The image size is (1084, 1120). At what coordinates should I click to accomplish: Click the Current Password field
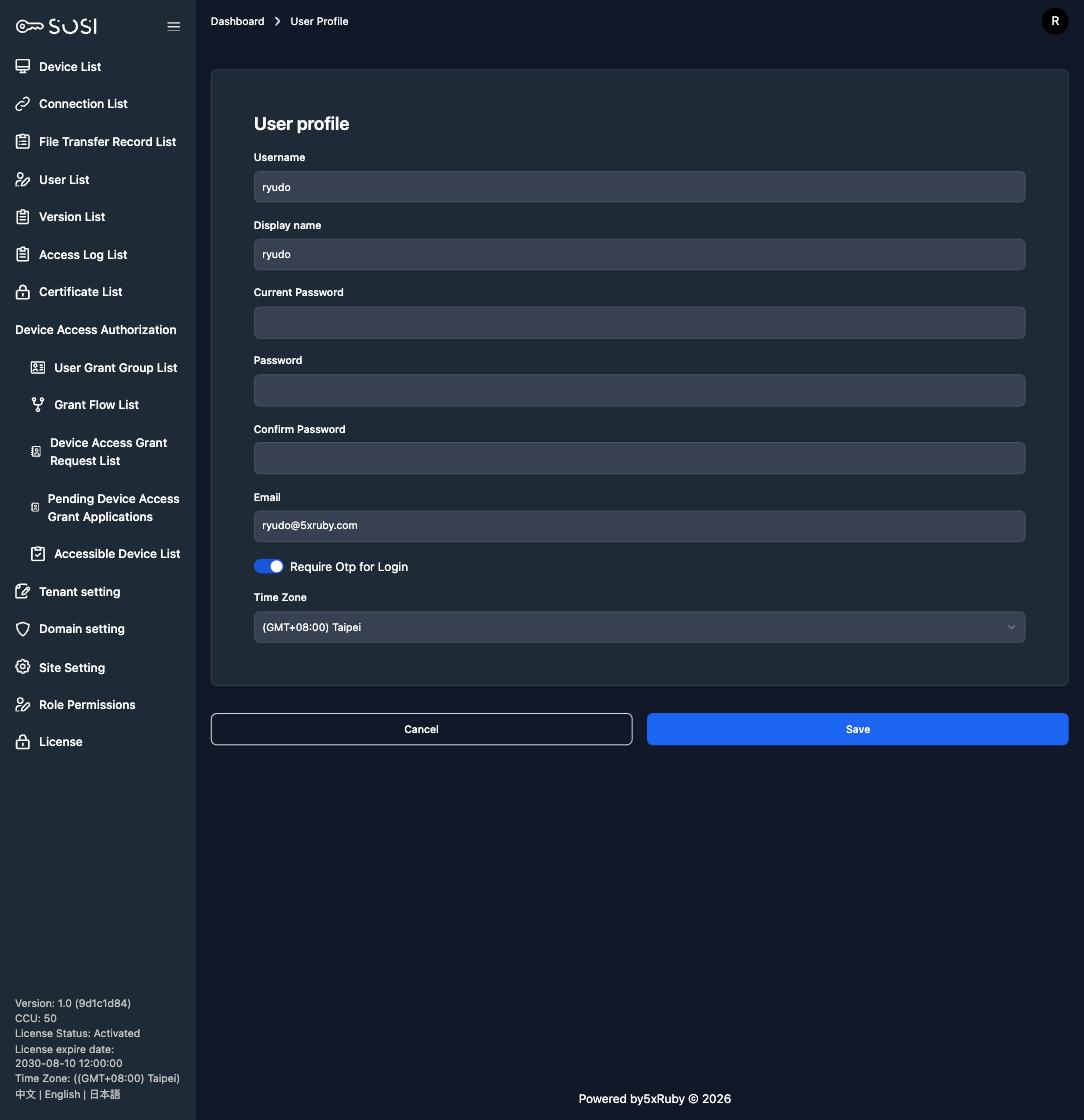pos(639,322)
